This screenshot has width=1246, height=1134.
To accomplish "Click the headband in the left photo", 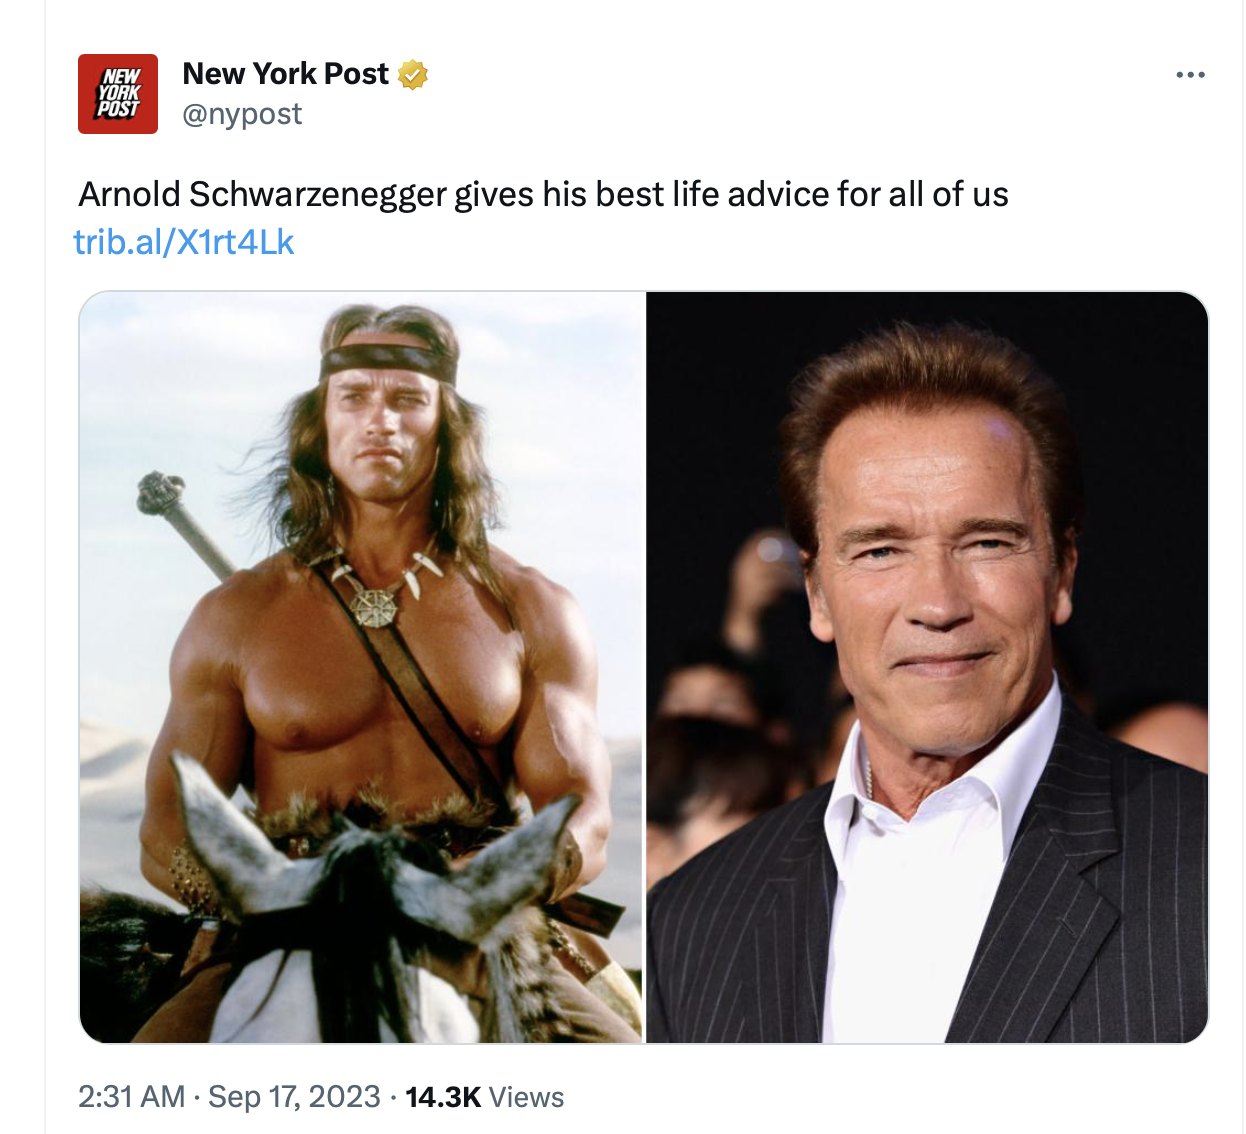I will (390, 360).
